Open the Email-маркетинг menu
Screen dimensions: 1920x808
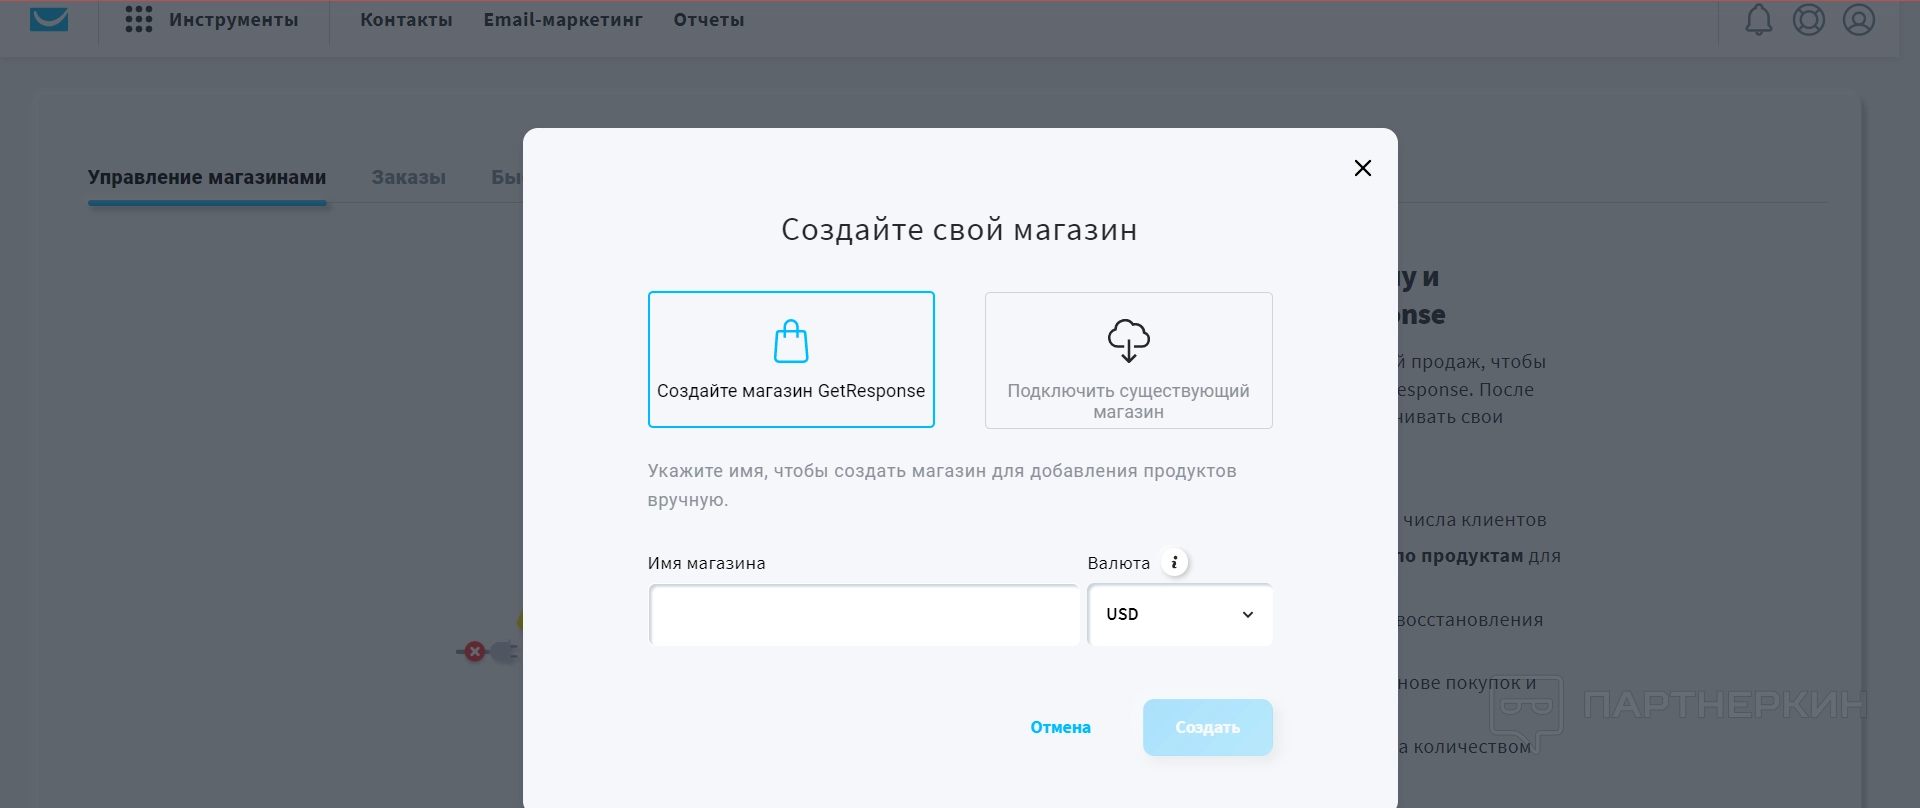click(563, 20)
